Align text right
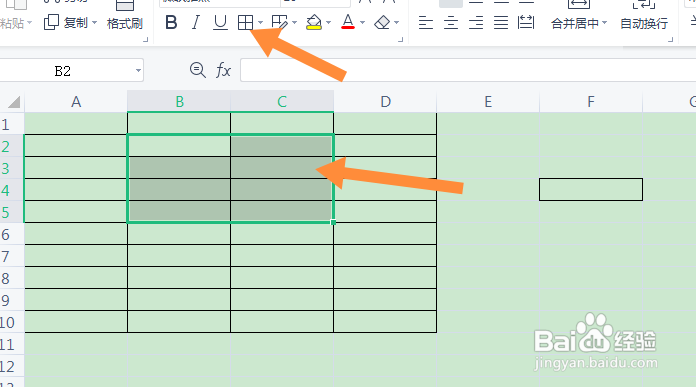The height and width of the screenshot is (387, 696). point(476,22)
